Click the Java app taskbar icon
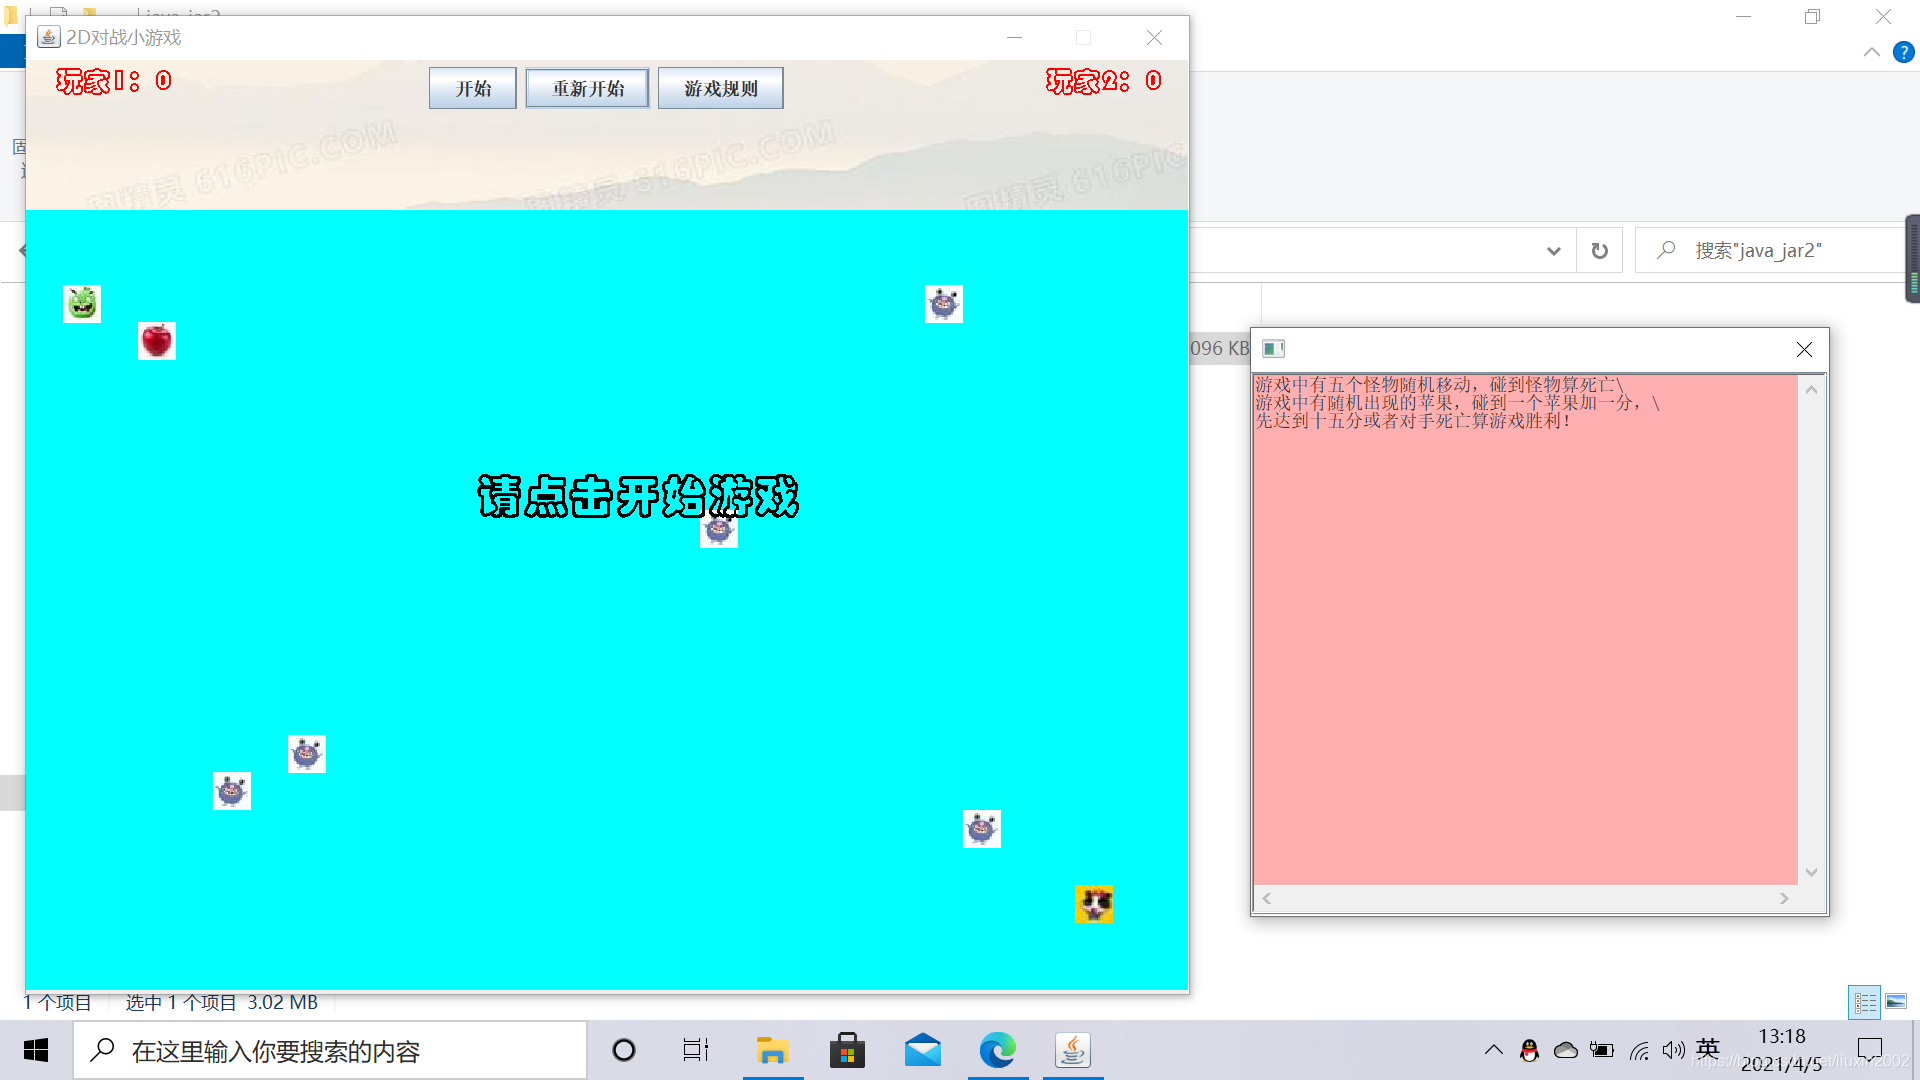Image resolution: width=1920 pixels, height=1080 pixels. tap(1073, 1050)
